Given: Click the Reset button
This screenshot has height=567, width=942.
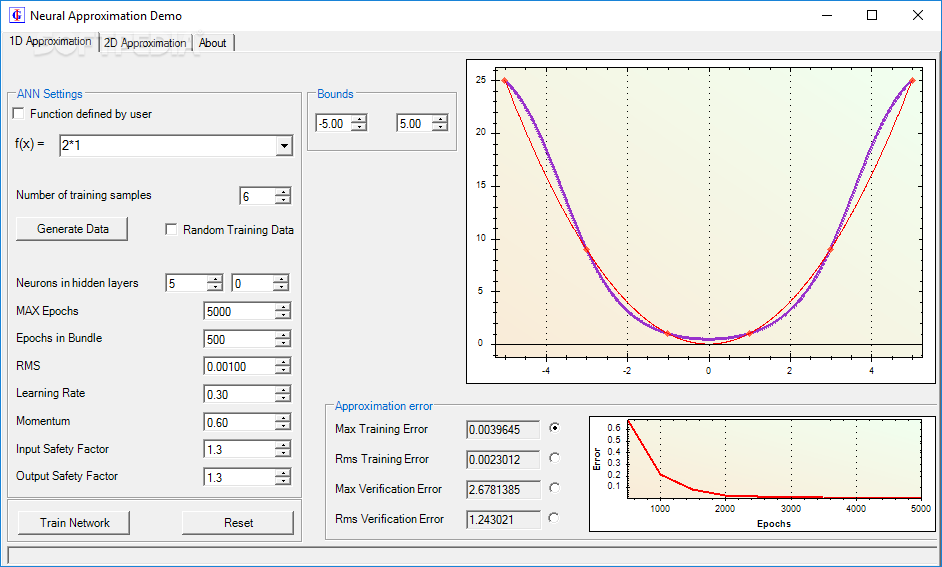Looking at the screenshot, I should click(x=238, y=523).
